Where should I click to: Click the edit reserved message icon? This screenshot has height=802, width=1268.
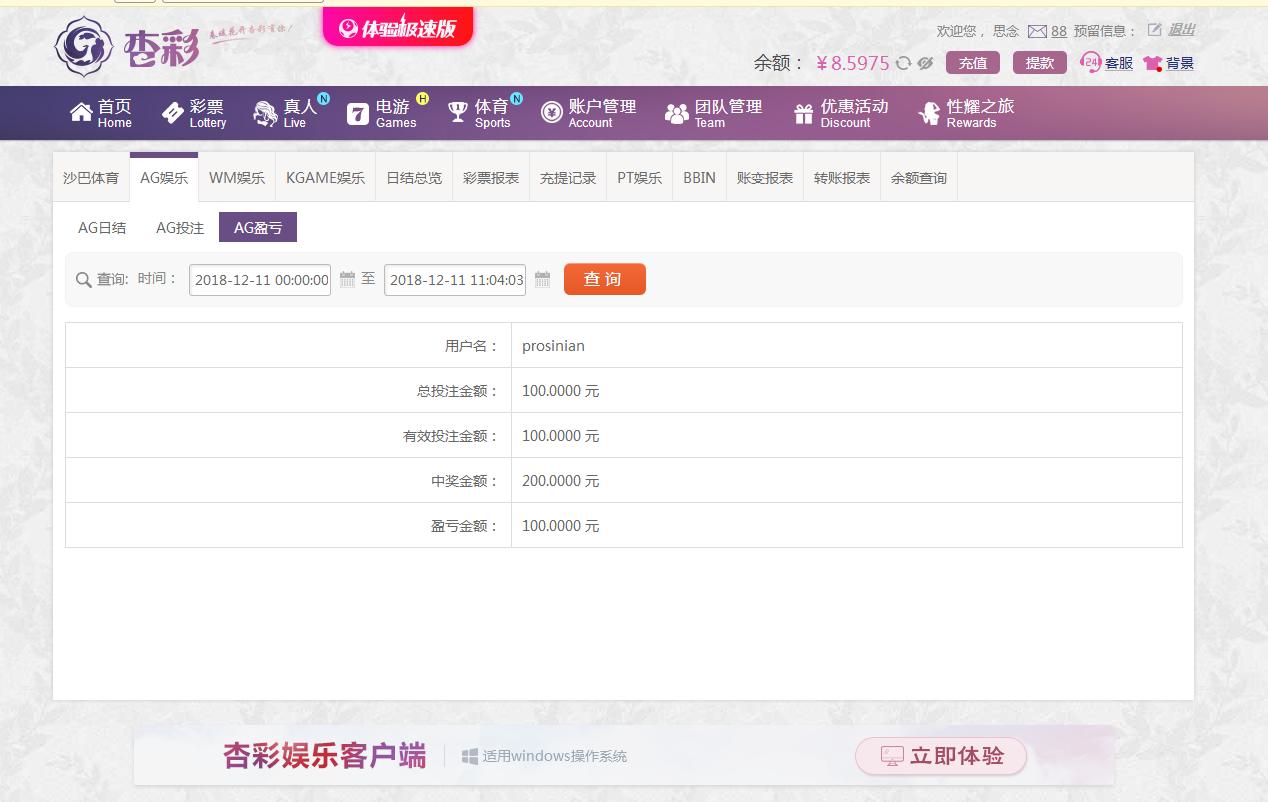[x=1155, y=30]
